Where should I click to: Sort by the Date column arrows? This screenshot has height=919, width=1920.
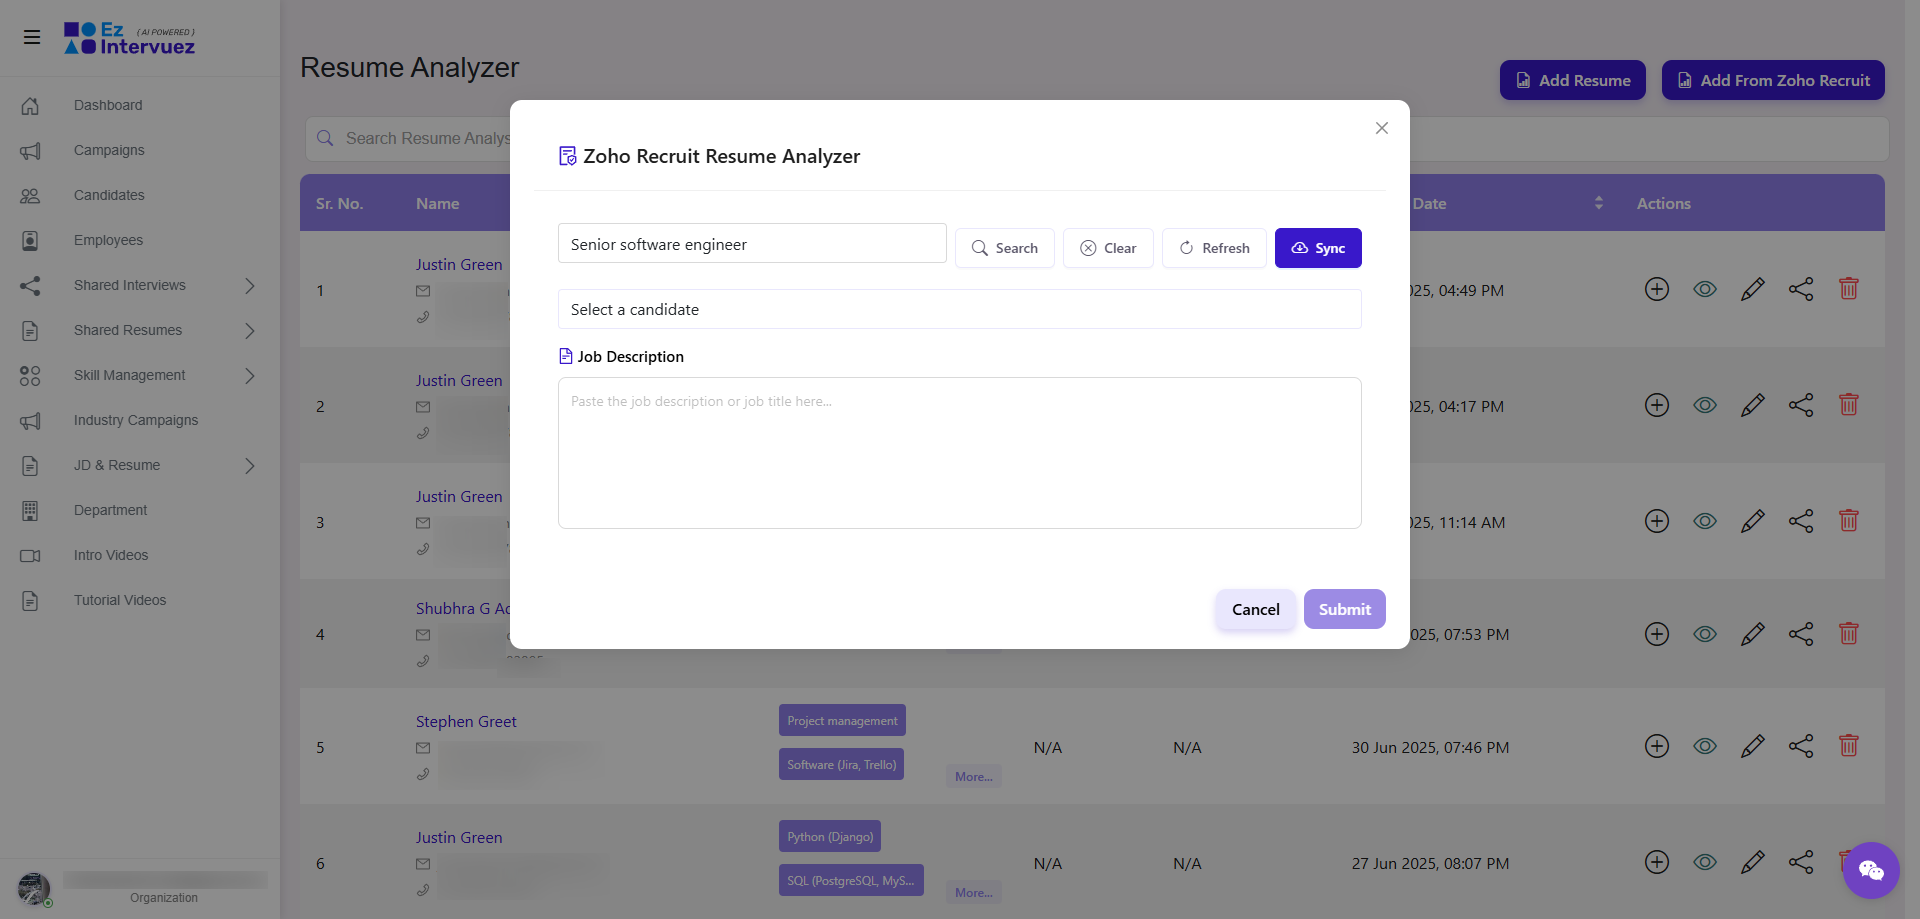click(1599, 203)
